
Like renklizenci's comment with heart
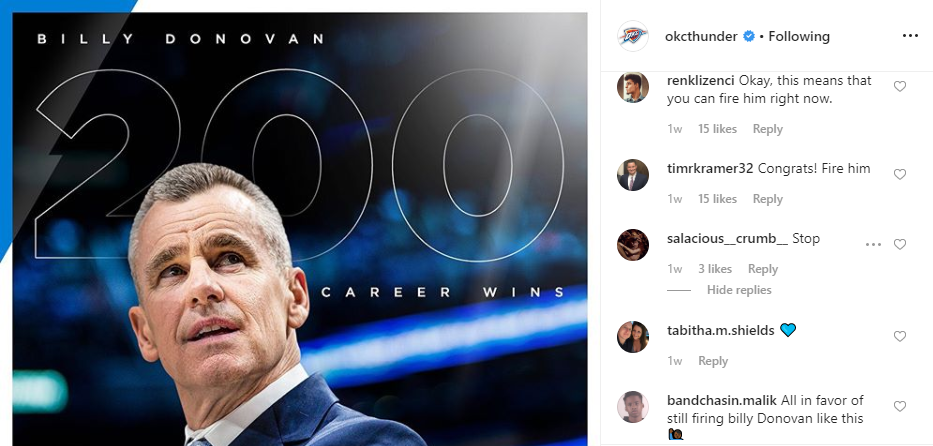[x=899, y=87]
